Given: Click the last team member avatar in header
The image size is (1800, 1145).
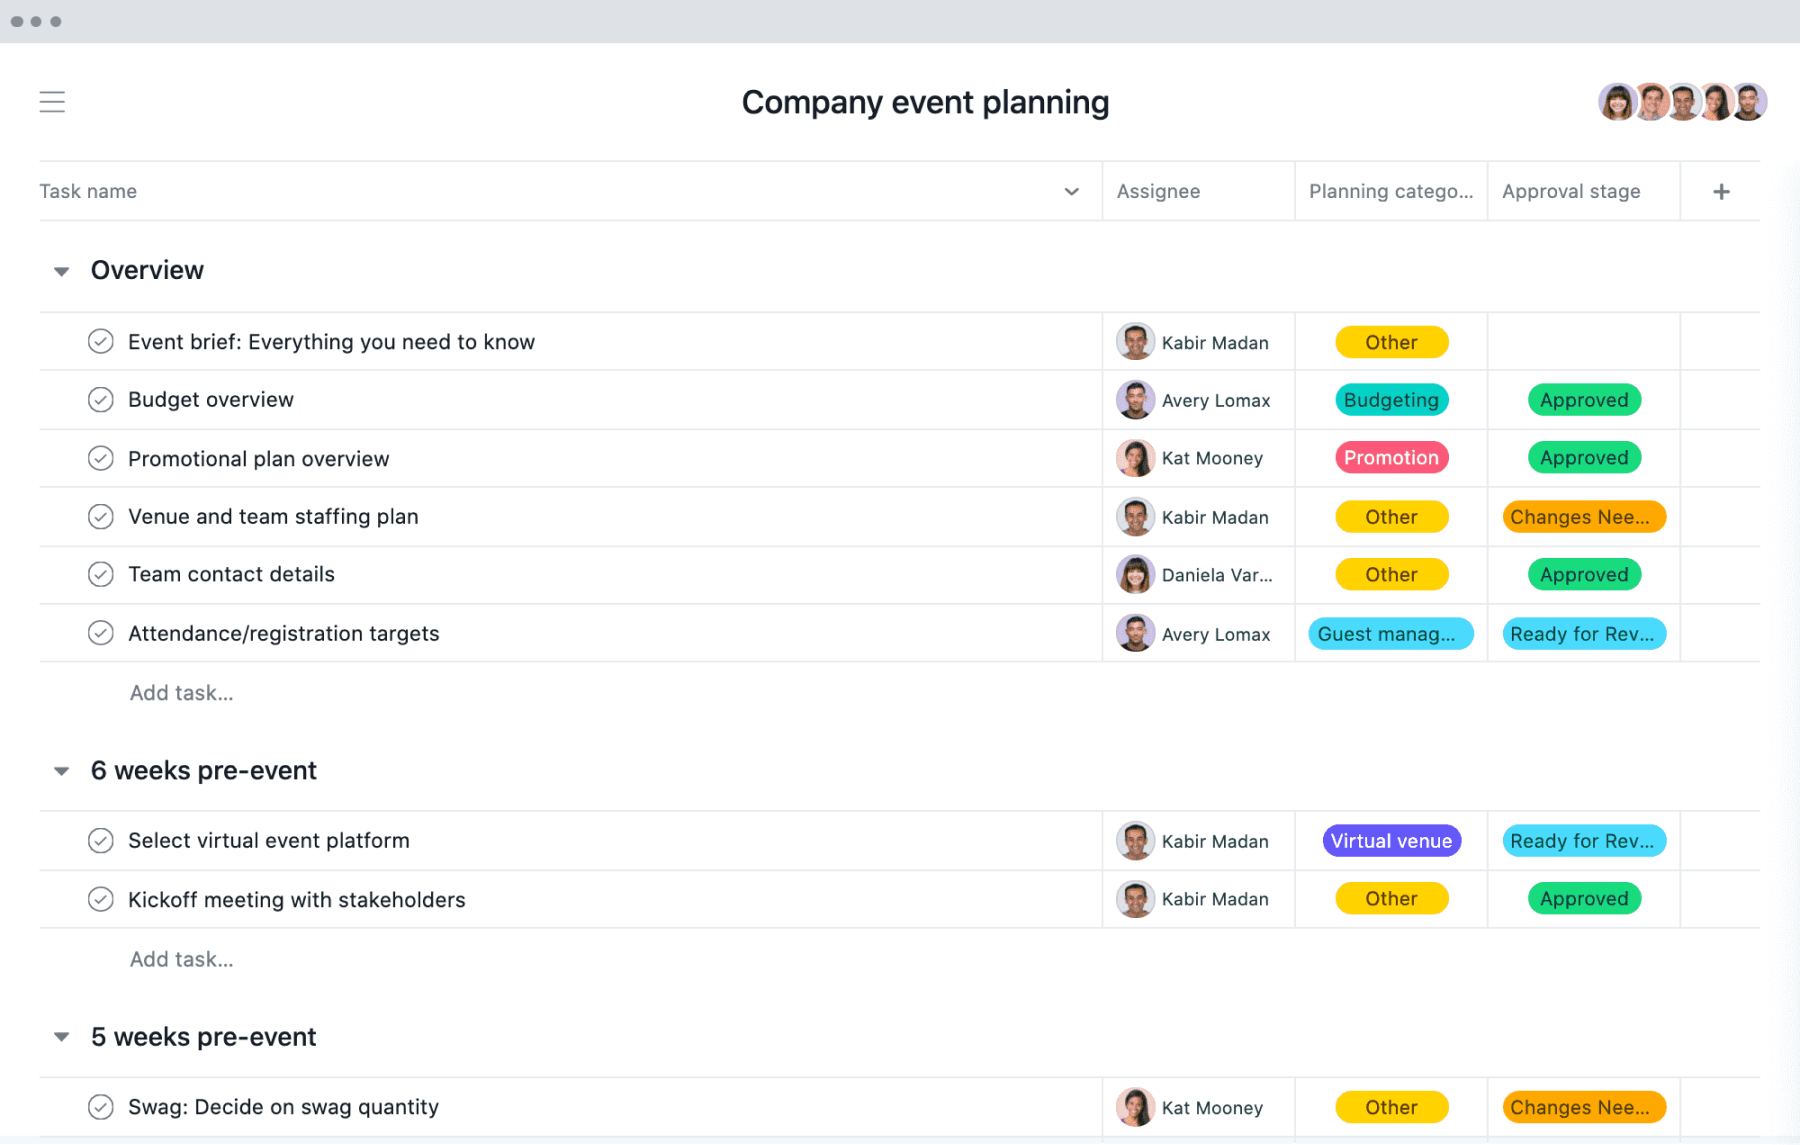Looking at the screenshot, I should (1750, 102).
